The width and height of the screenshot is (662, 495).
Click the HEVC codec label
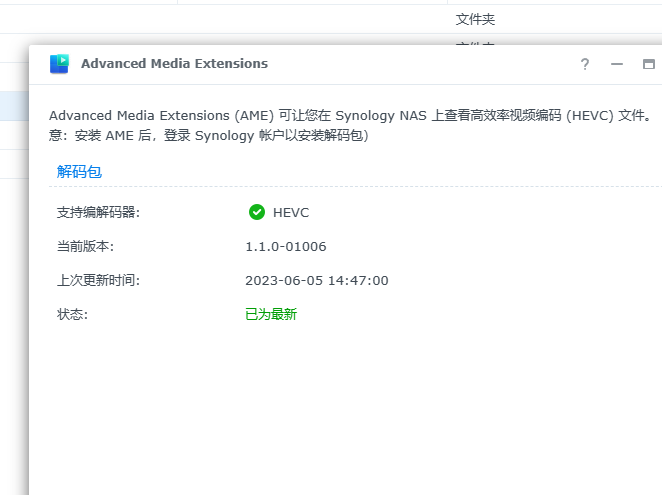click(x=291, y=212)
